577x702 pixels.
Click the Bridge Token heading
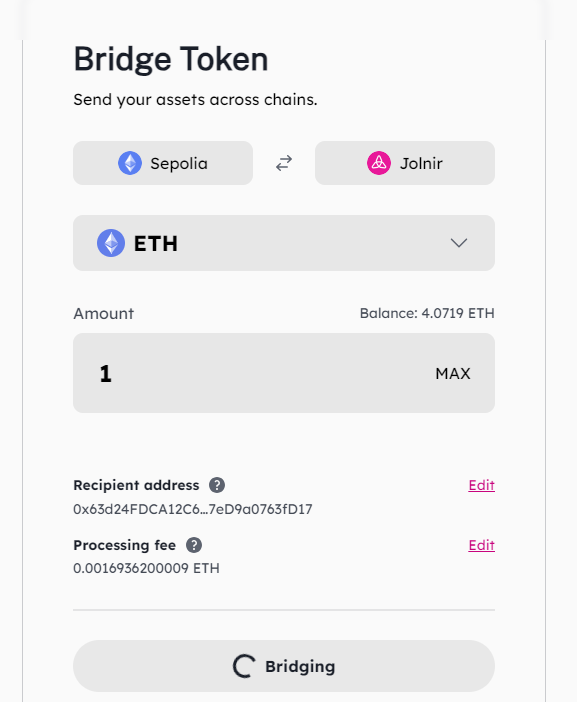coord(171,60)
